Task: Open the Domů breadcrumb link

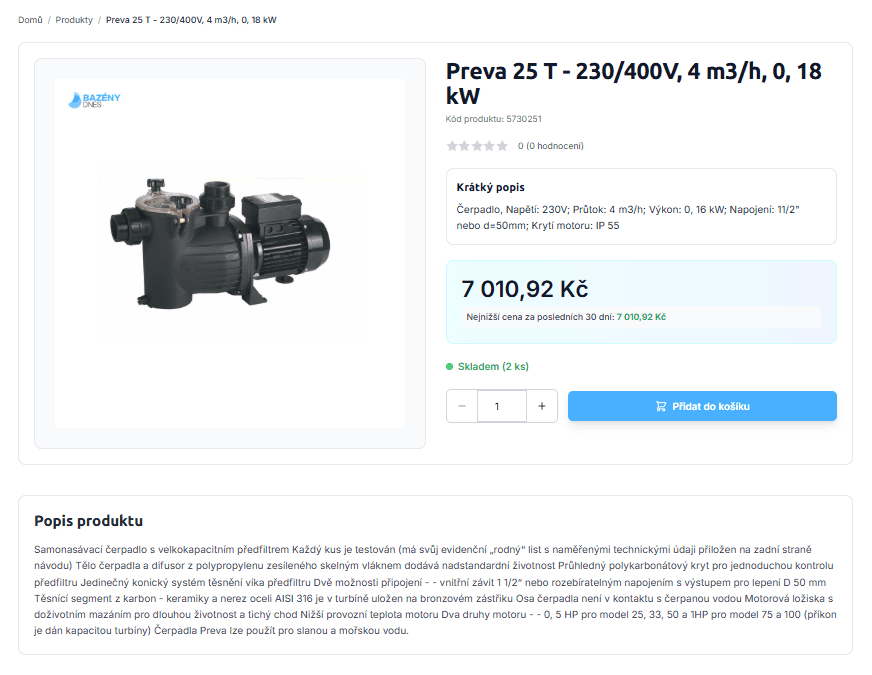Action: [x=31, y=18]
